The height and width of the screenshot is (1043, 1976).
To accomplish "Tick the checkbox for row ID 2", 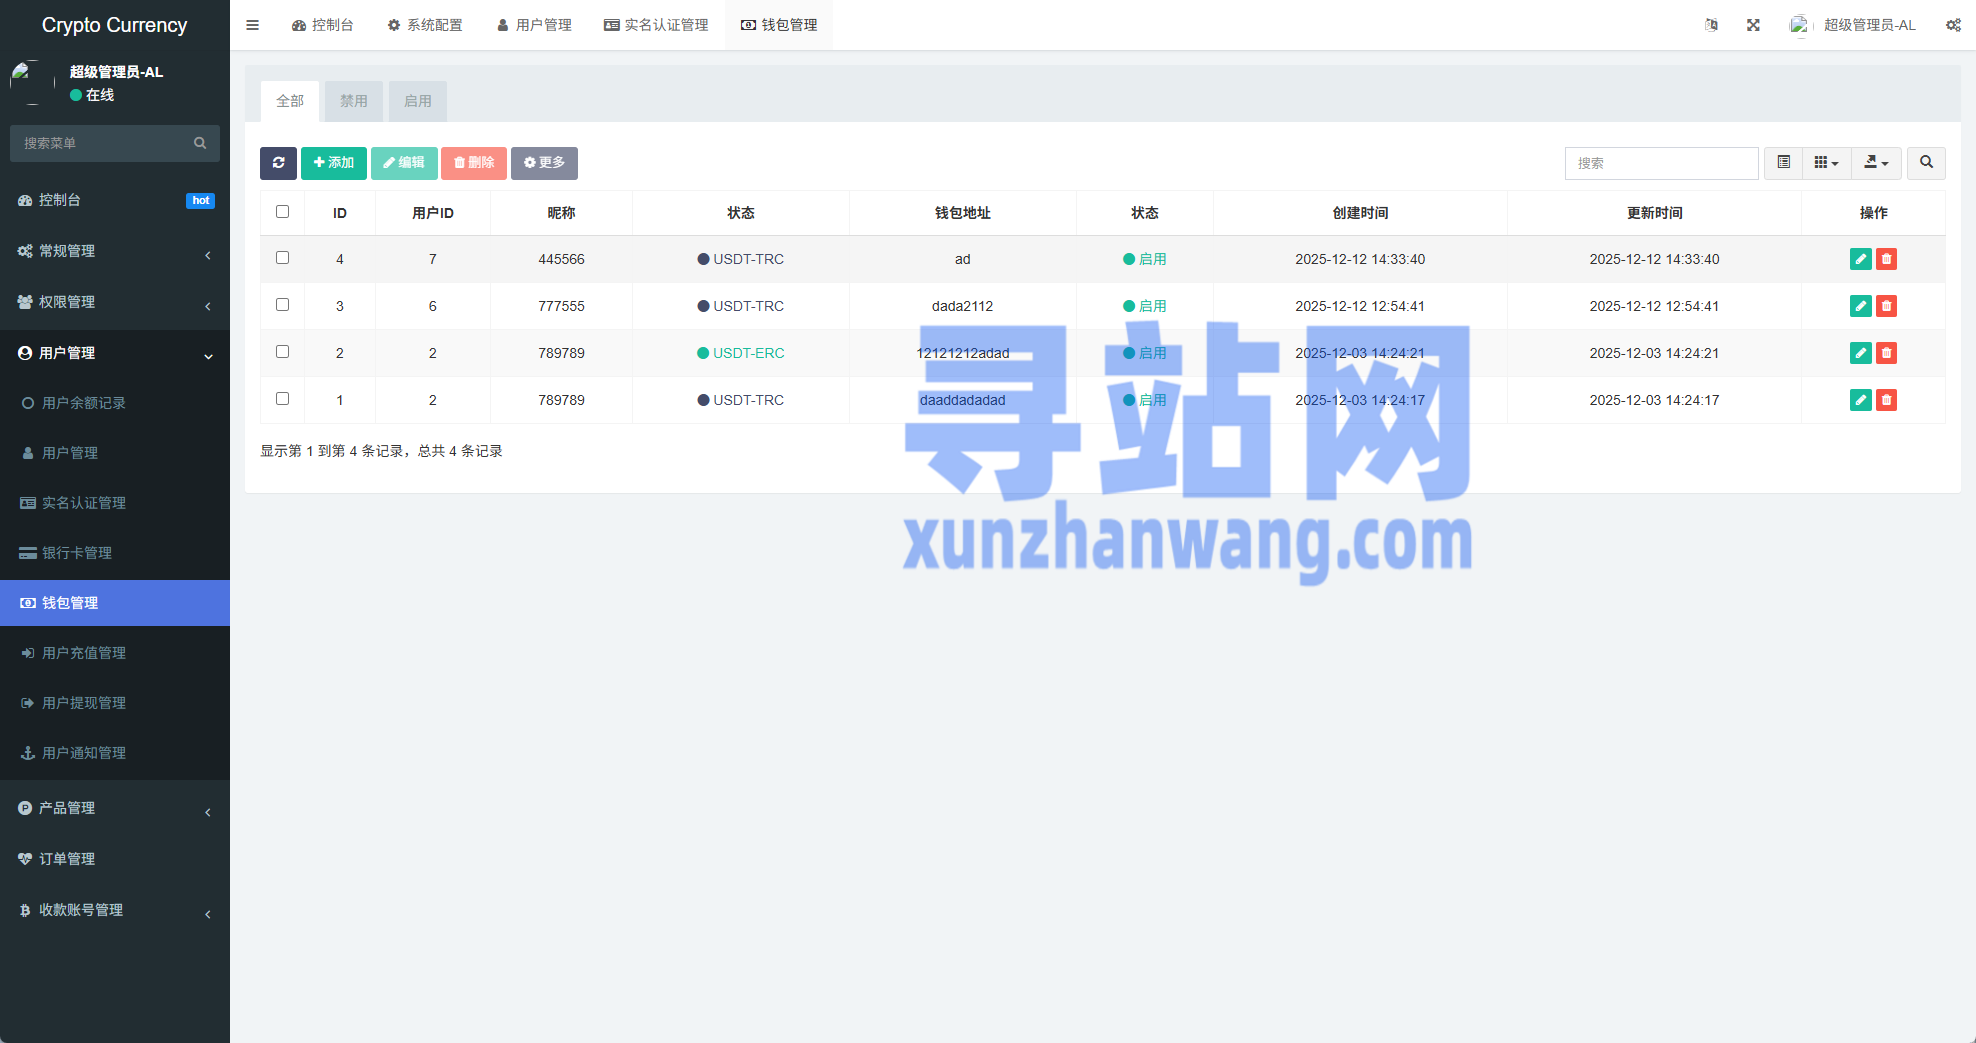I will 282,352.
